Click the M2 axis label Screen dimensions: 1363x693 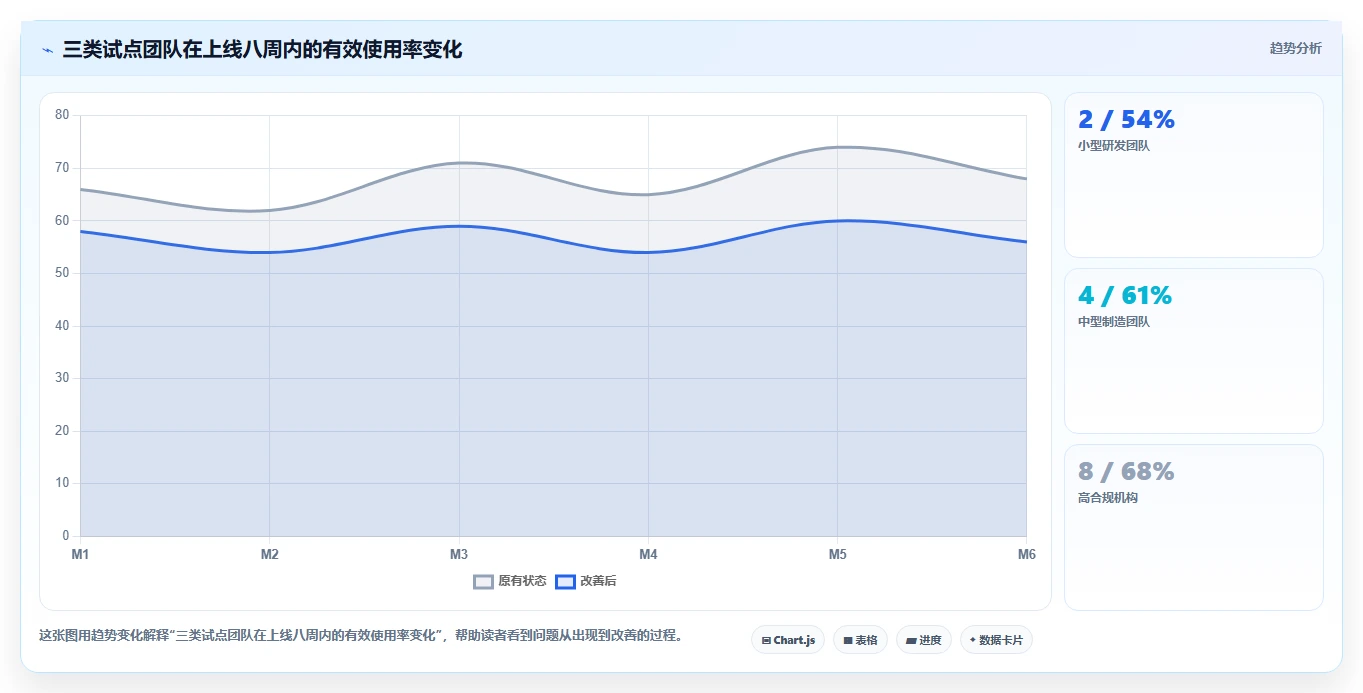(269, 554)
